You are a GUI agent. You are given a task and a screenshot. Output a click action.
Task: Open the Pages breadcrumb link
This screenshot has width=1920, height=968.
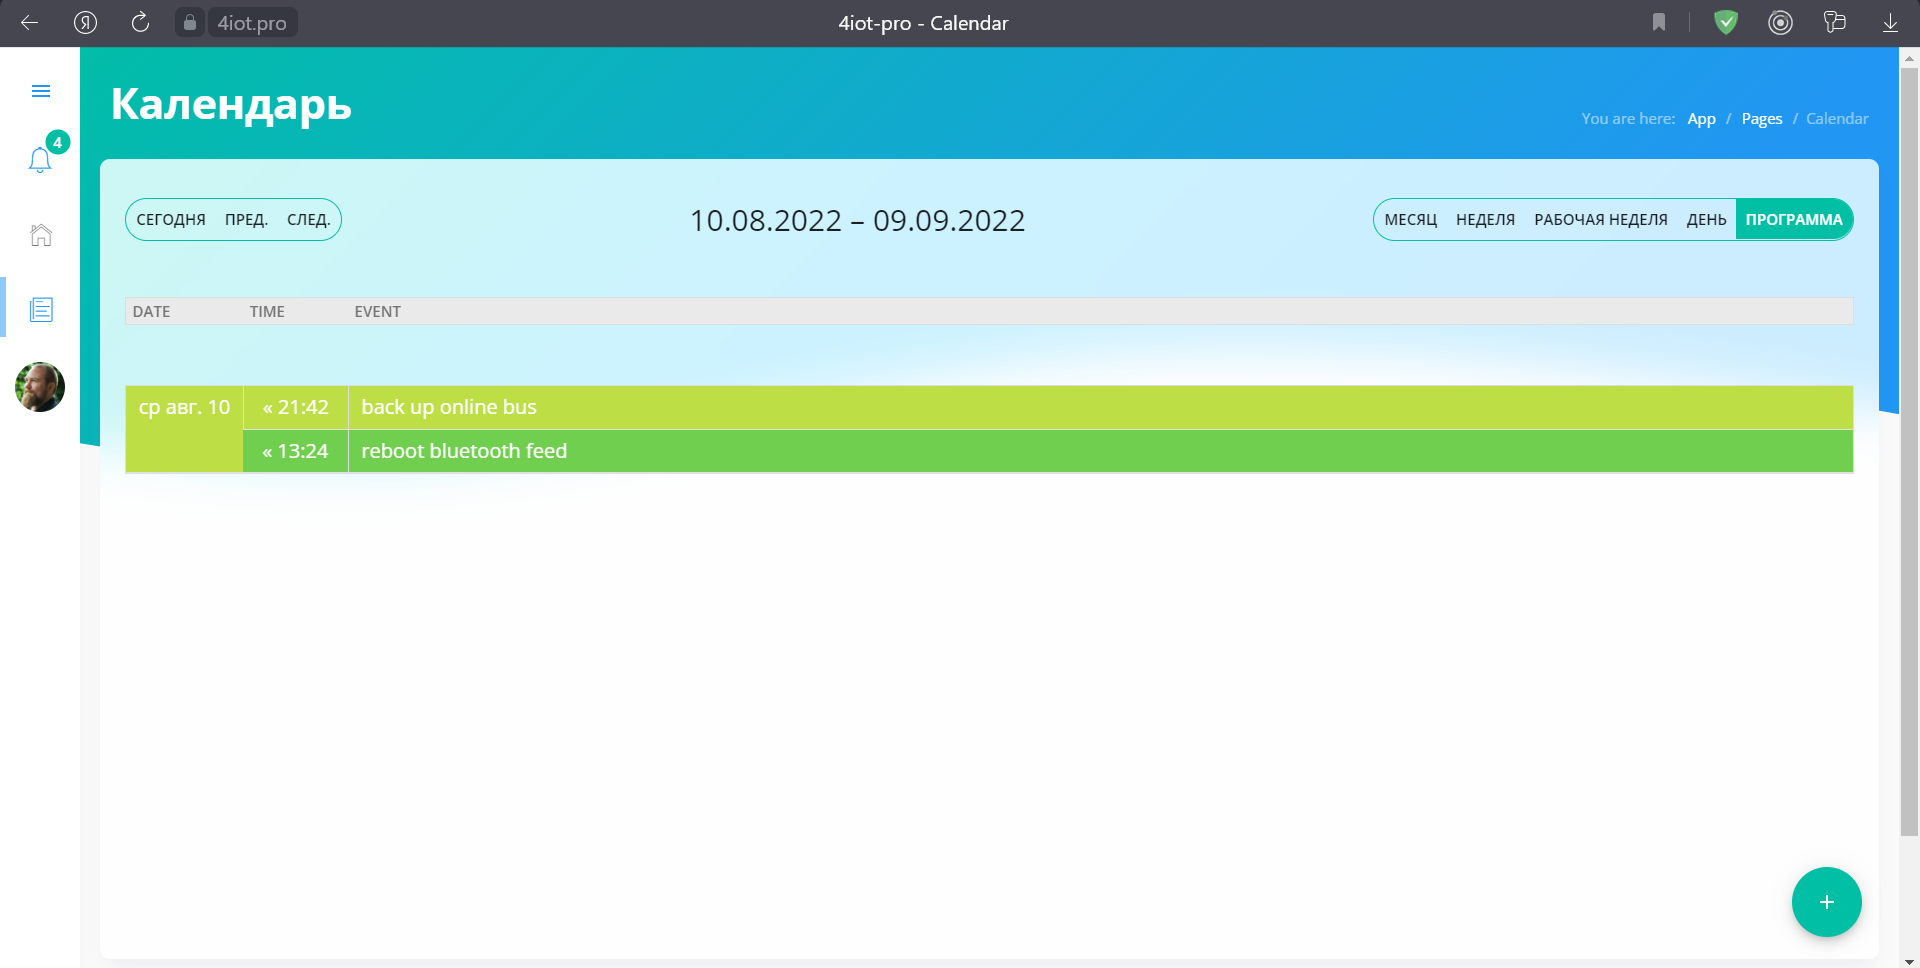(x=1761, y=119)
